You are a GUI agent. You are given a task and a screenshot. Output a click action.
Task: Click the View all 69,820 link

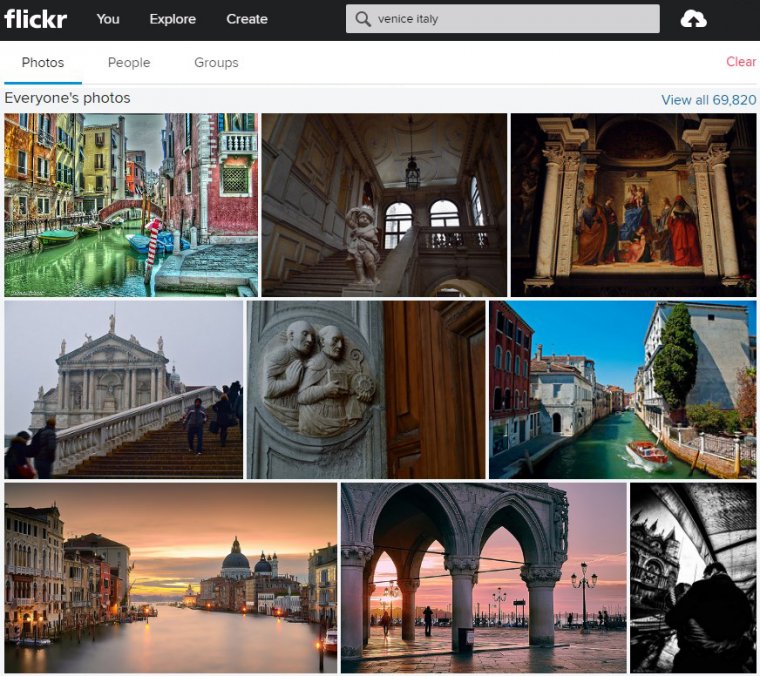click(x=709, y=100)
